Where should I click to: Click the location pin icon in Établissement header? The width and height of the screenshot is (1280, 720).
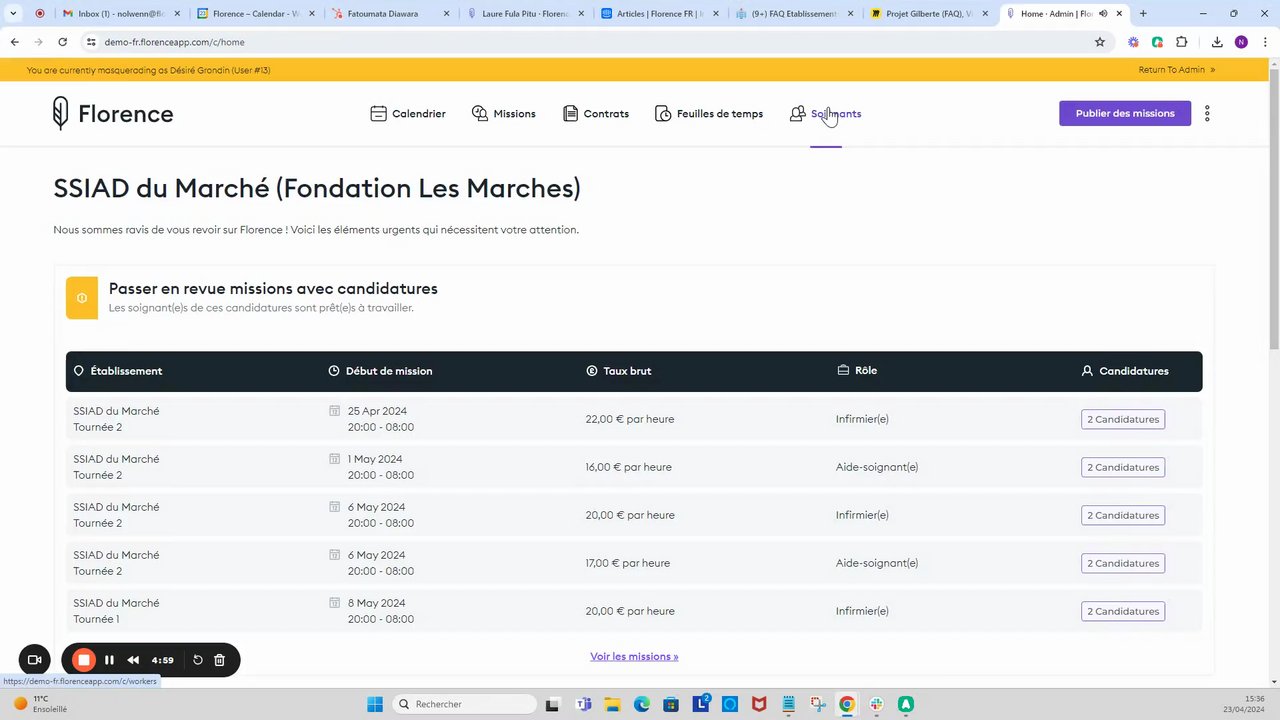79,371
